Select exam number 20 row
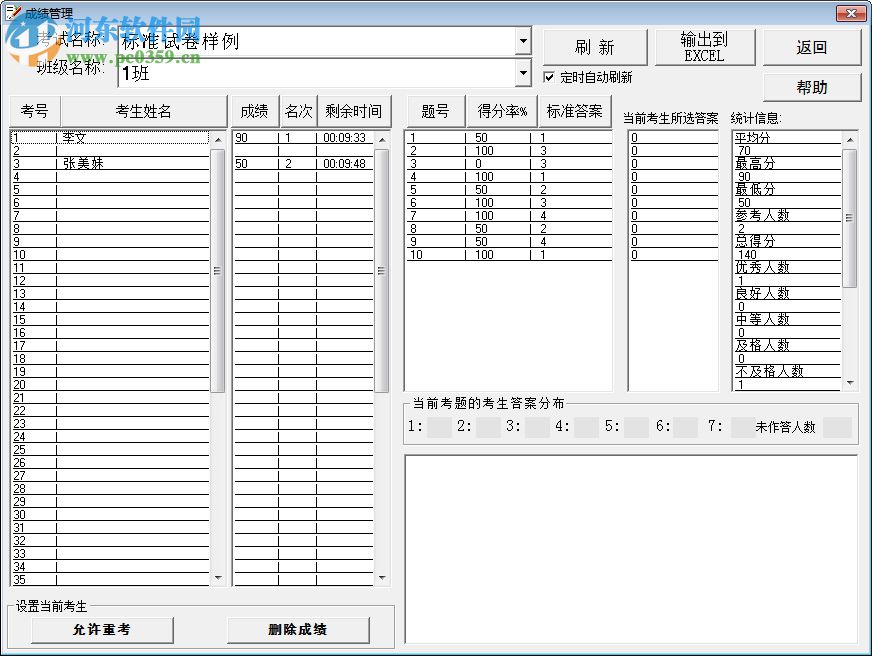Image resolution: width=872 pixels, height=656 pixels. tap(110, 385)
